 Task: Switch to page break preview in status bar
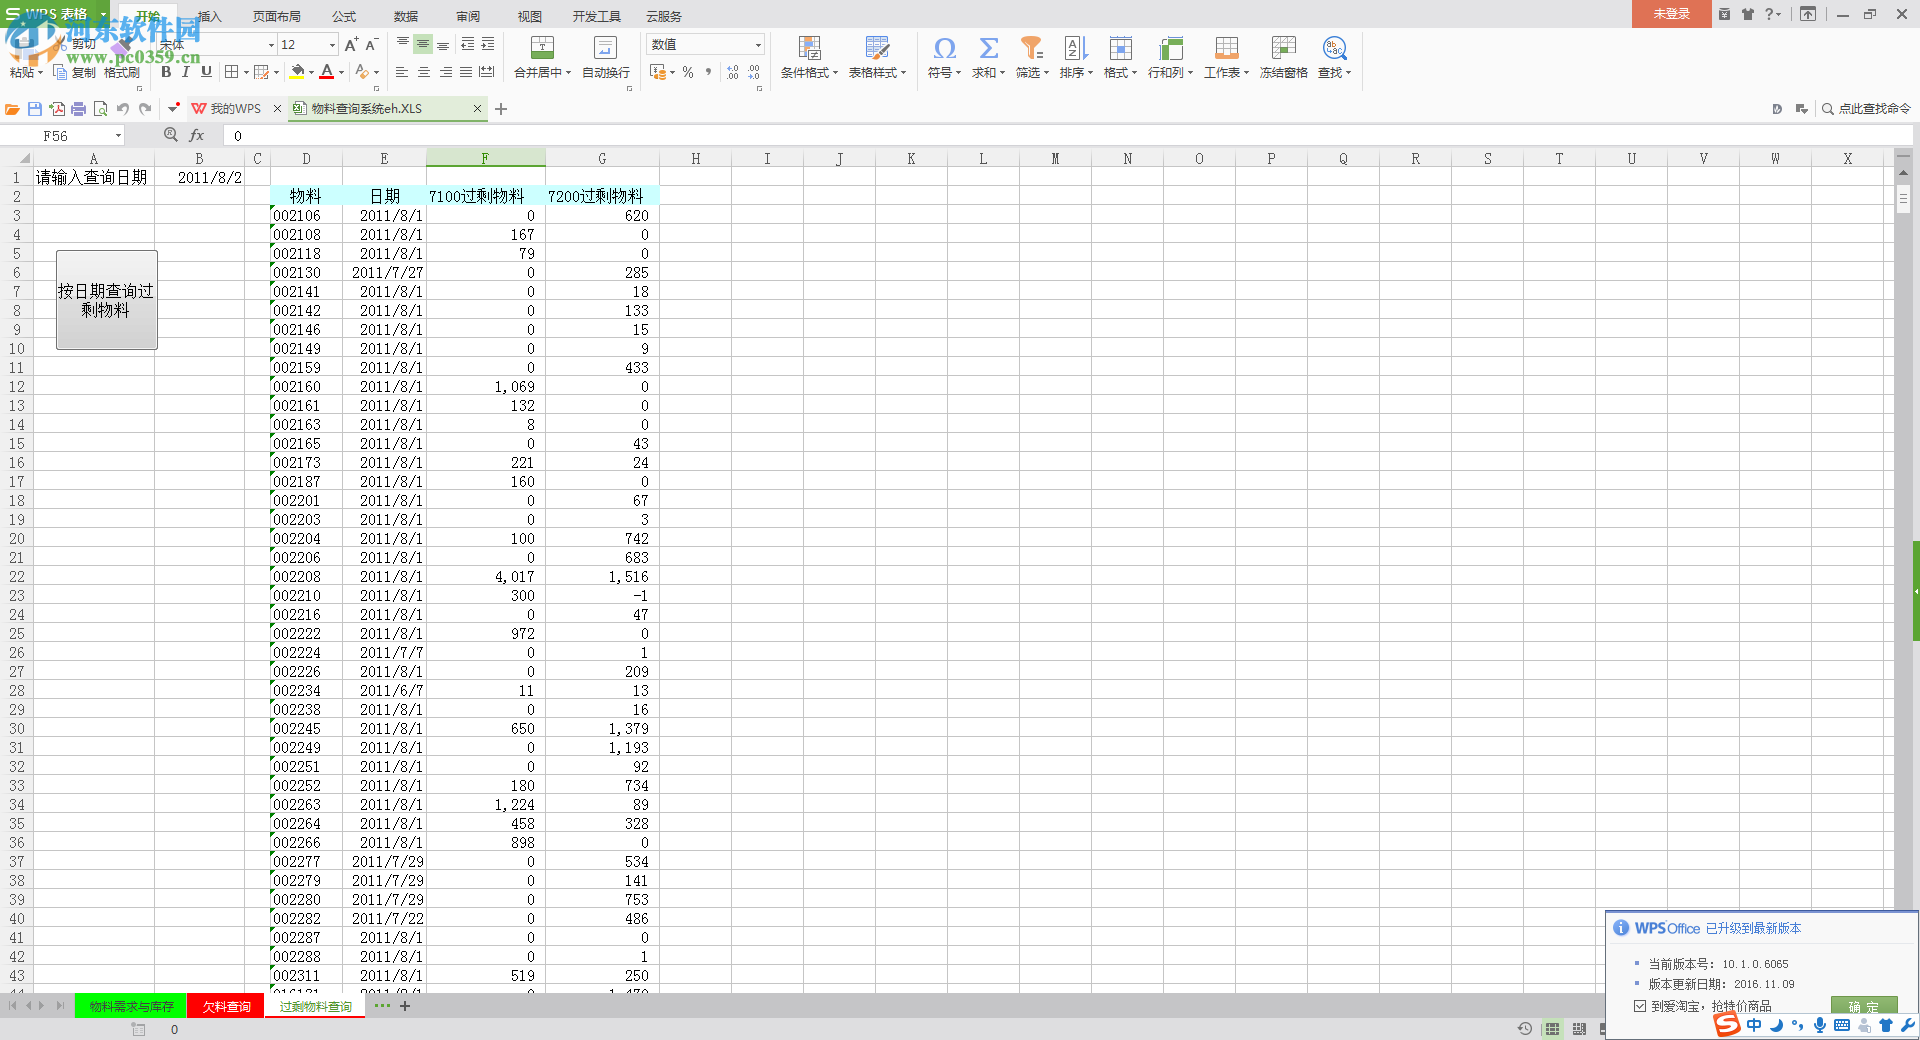pyautogui.click(x=1580, y=1029)
